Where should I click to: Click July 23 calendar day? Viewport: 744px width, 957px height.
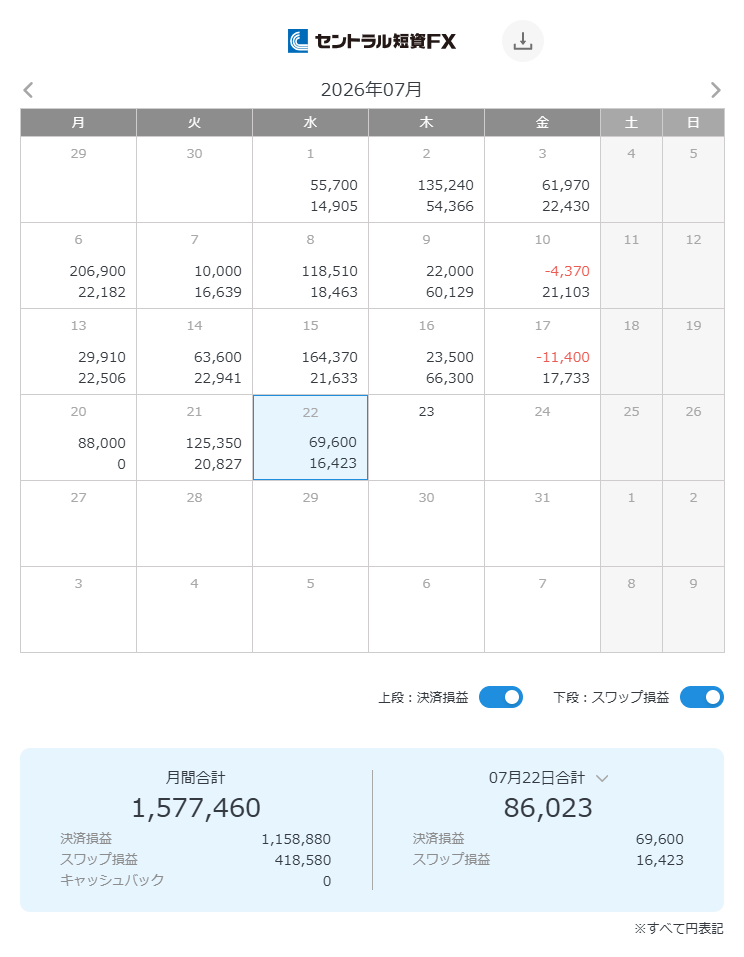pyautogui.click(x=427, y=438)
